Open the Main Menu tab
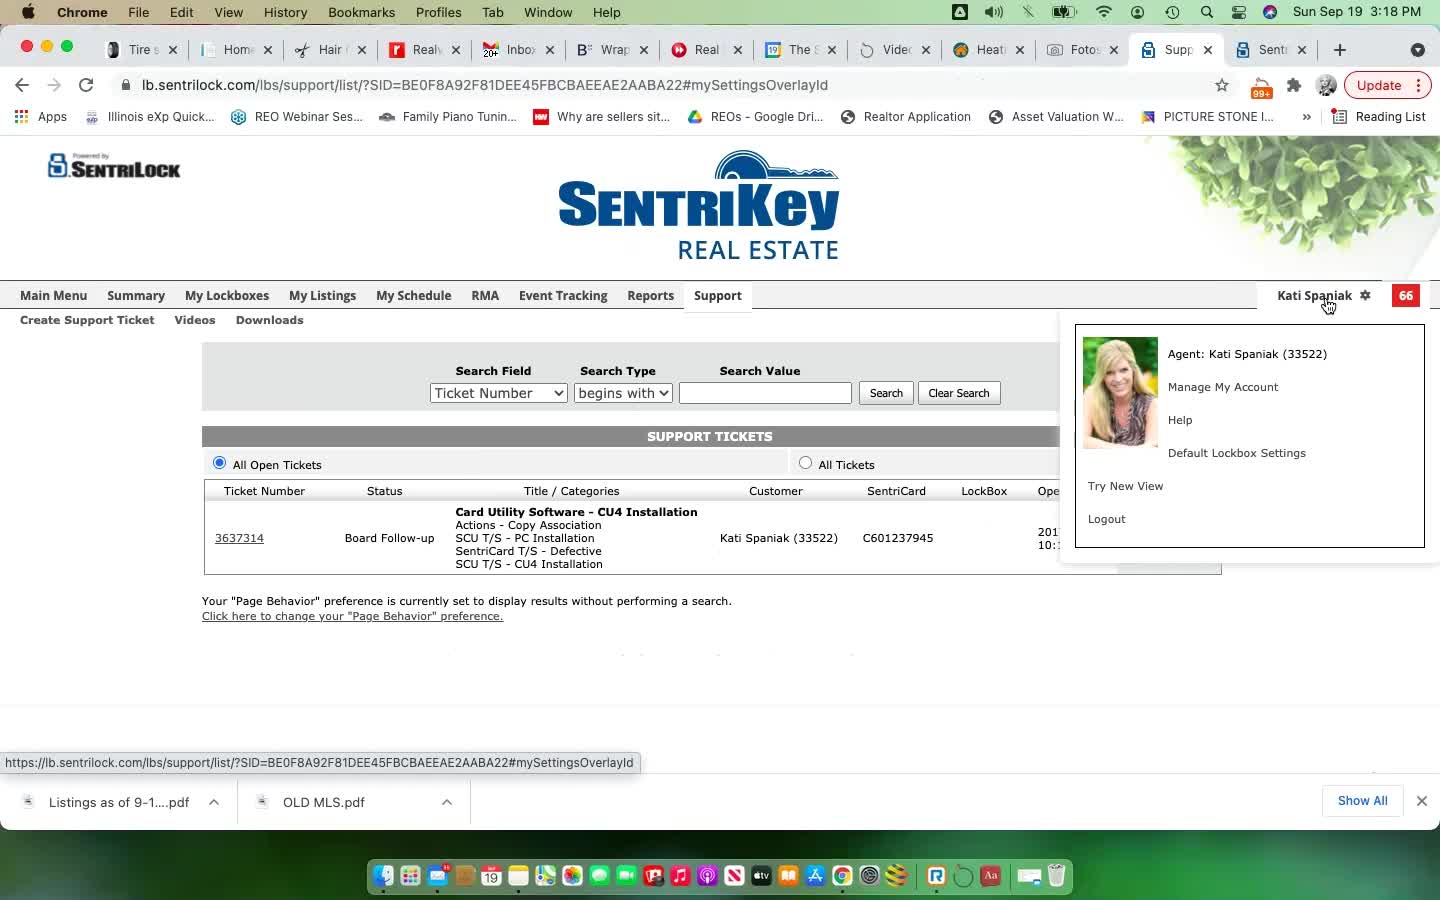 (x=53, y=295)
